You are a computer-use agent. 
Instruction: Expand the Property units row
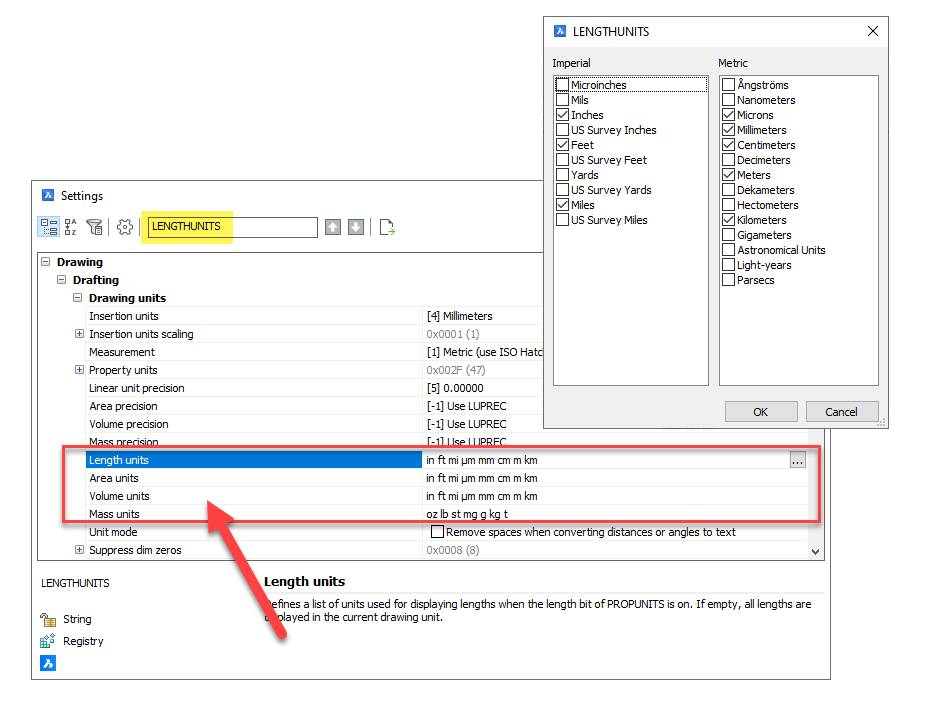(80, 370)
